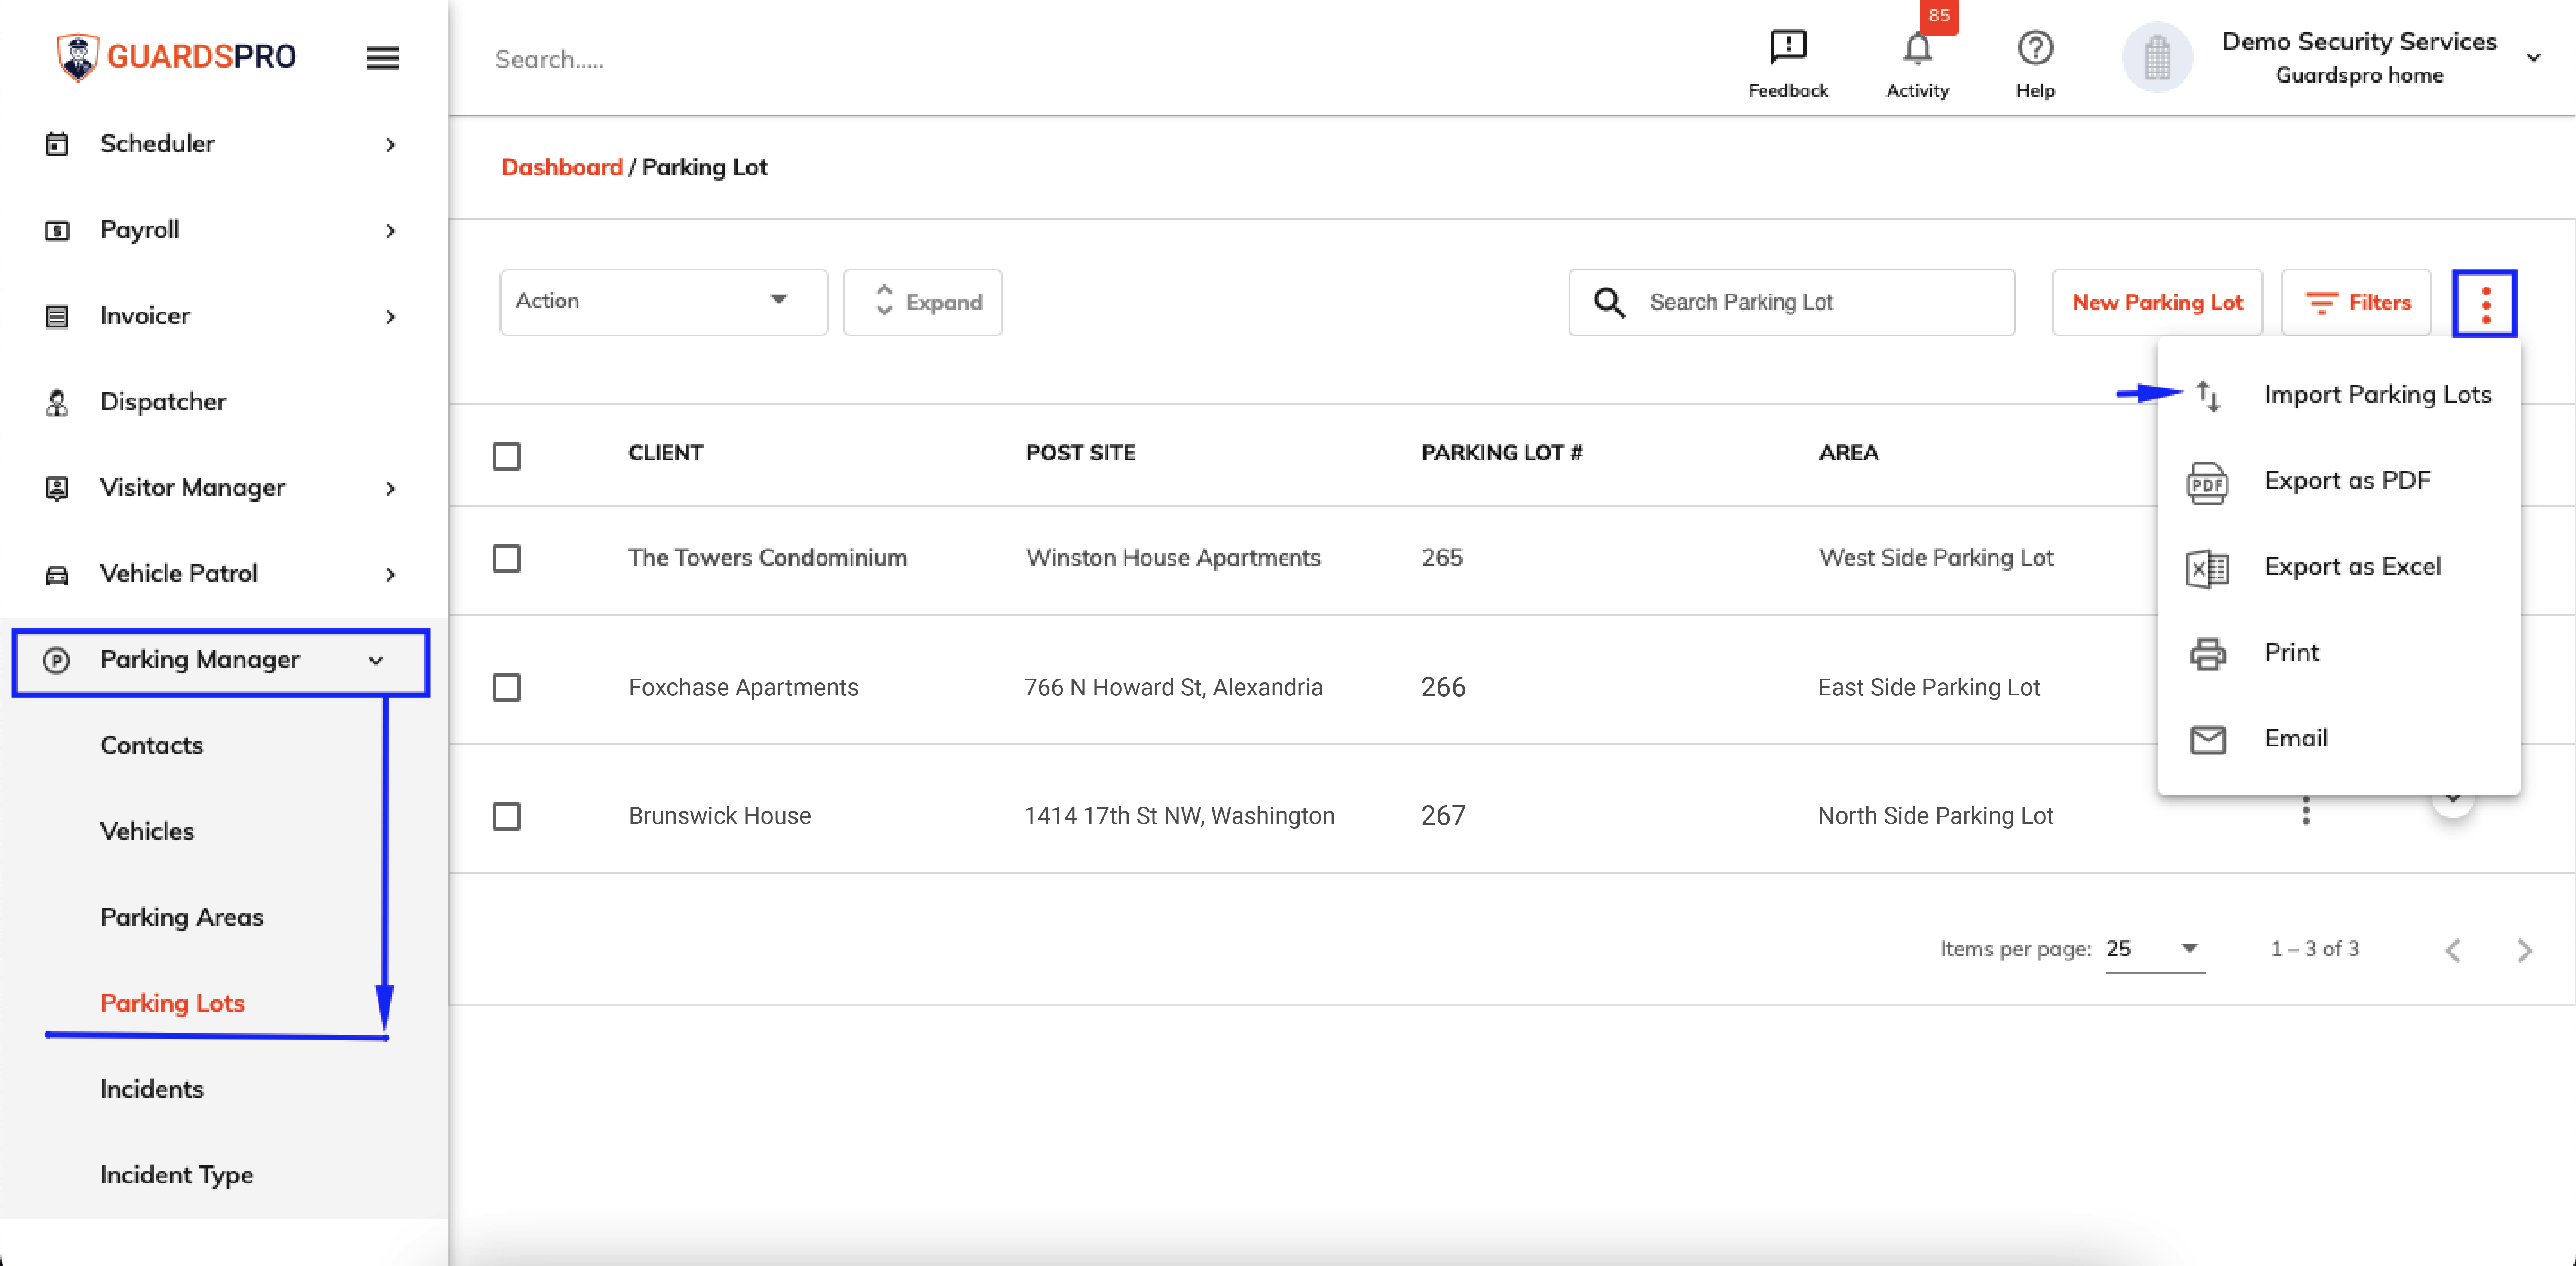Open the Feedback icon in header
This screenshot has height=1266, width=2576.
[1787, 47]
